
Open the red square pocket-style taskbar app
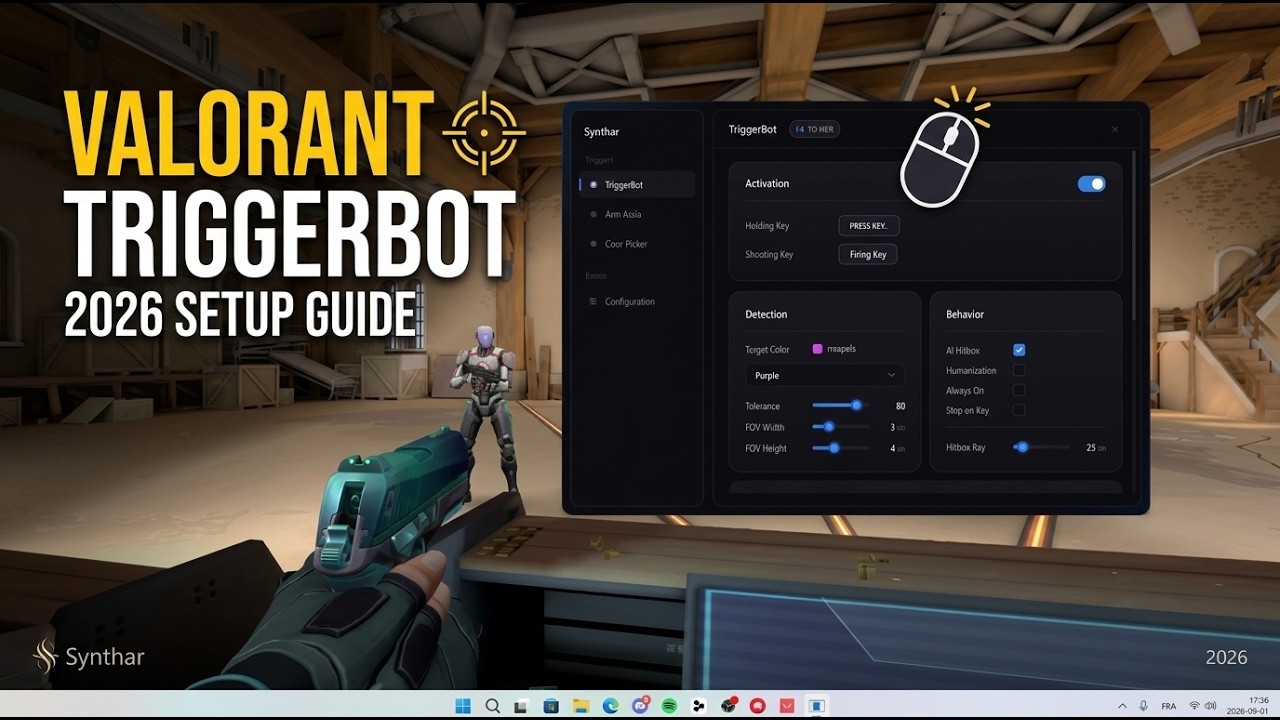787,705
